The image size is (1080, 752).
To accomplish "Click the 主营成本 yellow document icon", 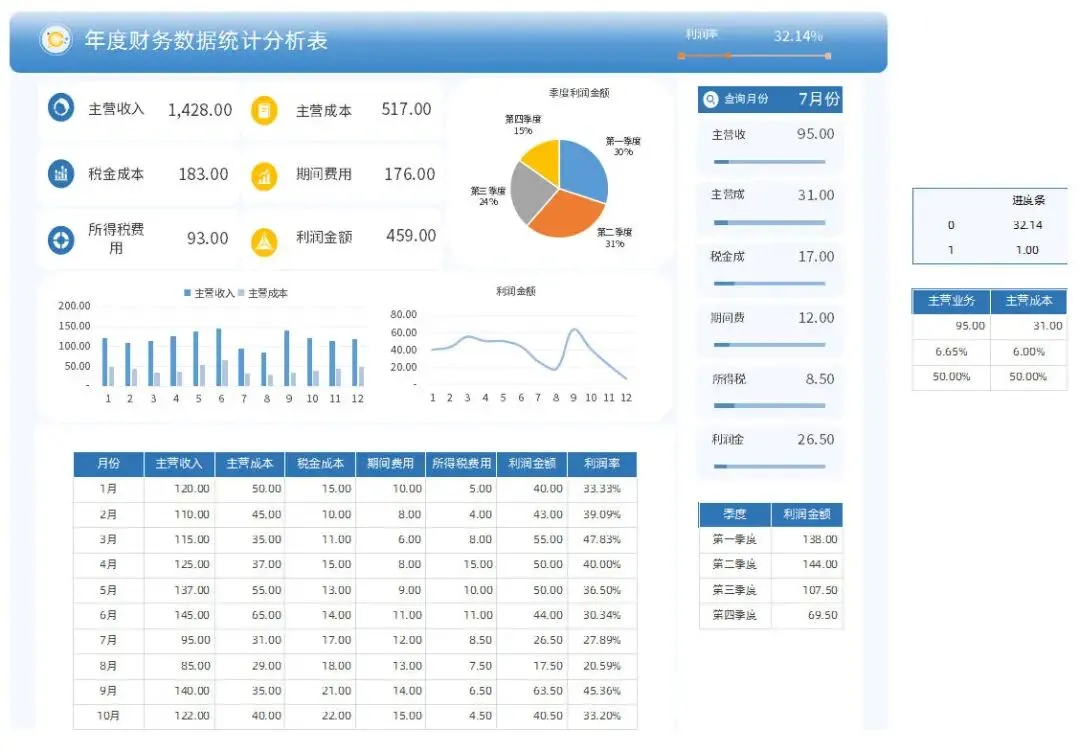I will pos(264,110).
